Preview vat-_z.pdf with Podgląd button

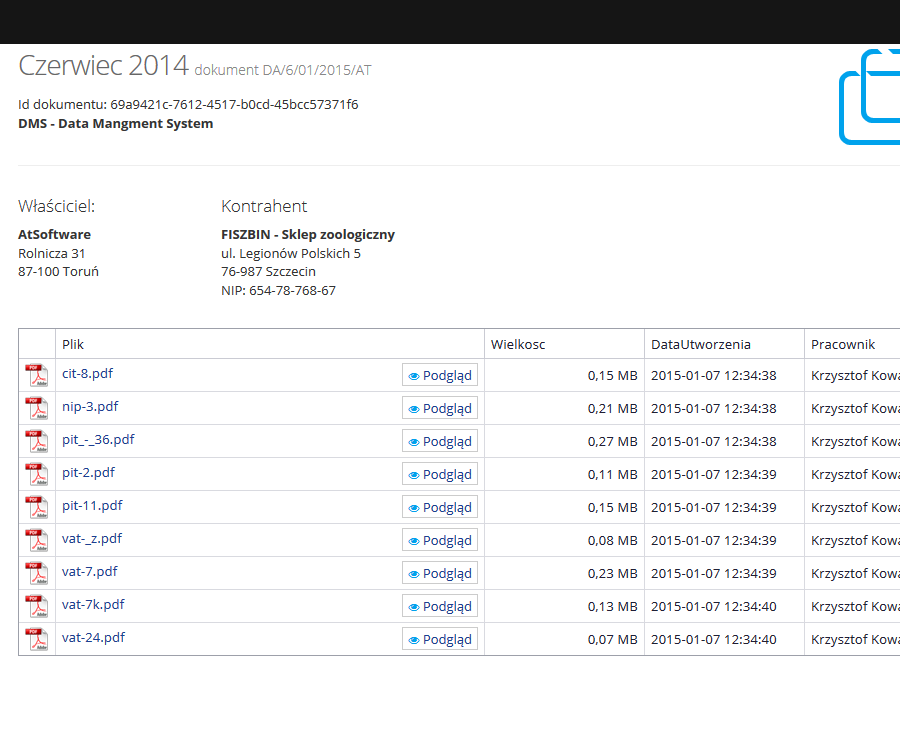440,541
